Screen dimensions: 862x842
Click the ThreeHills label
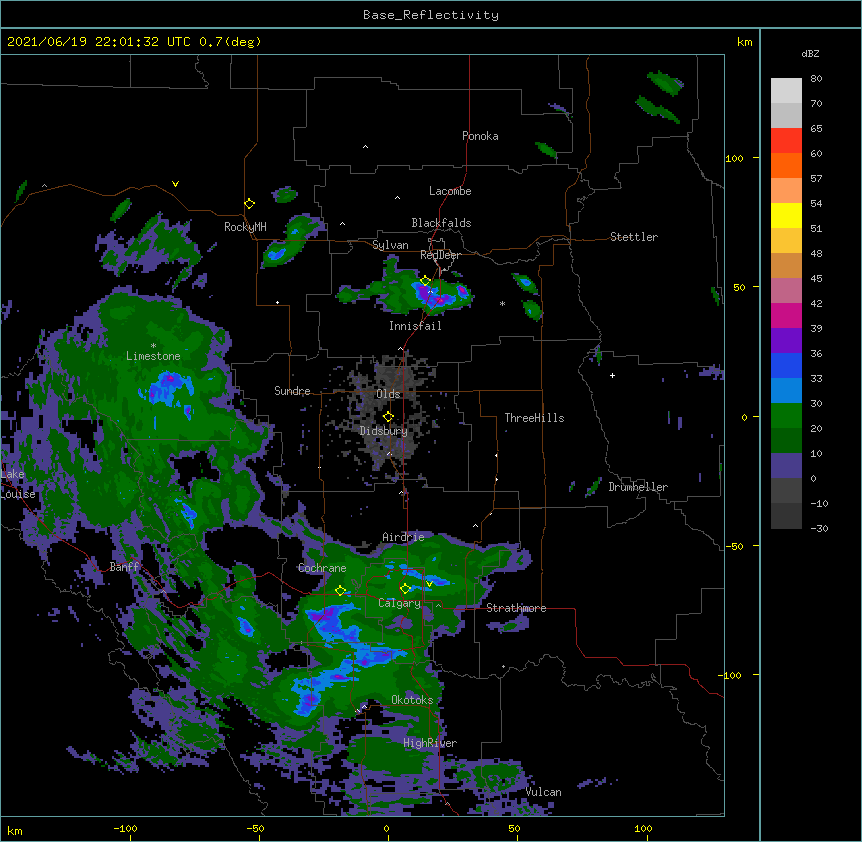tap(534, 418)
